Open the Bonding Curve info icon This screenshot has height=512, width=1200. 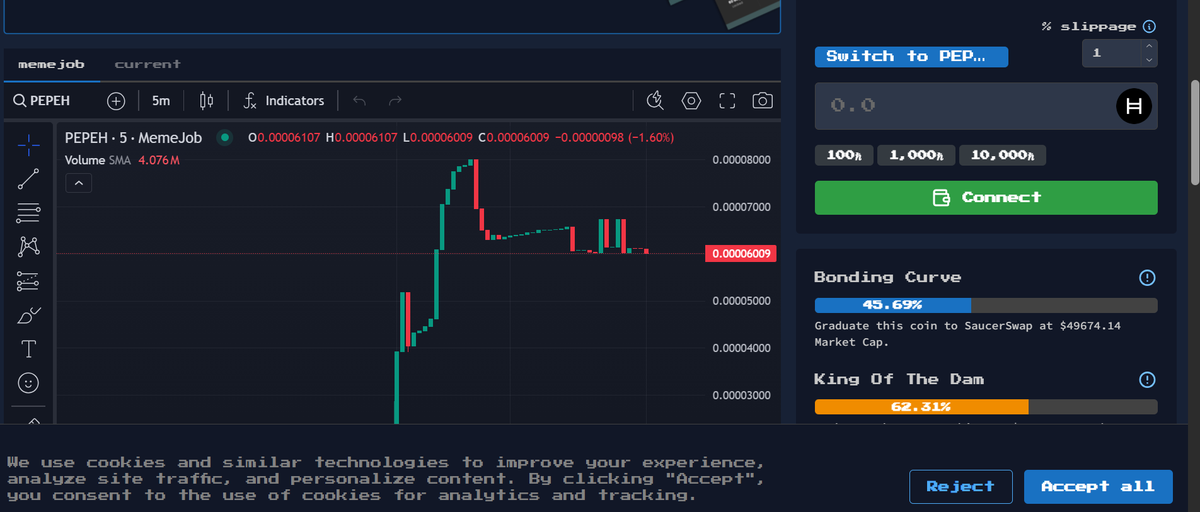(x=1148, y=277)
